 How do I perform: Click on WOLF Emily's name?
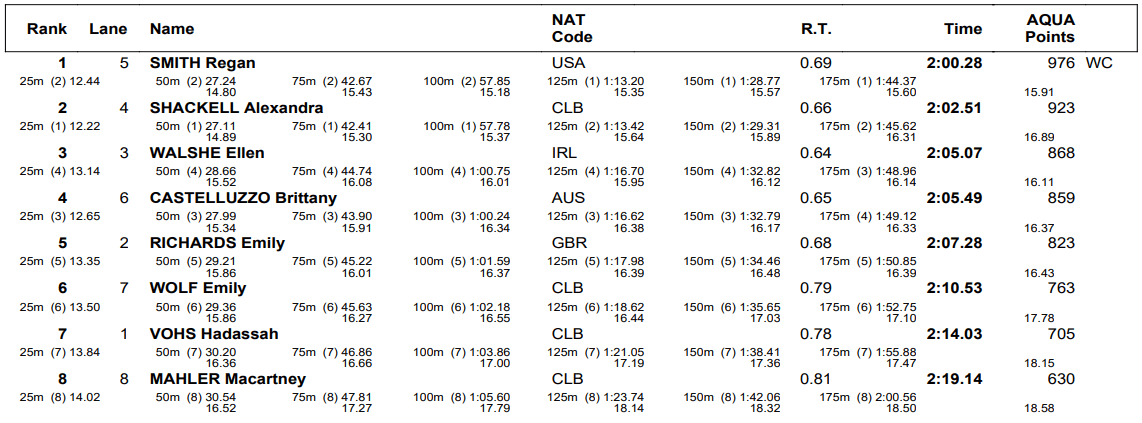[x=198, y=288]
